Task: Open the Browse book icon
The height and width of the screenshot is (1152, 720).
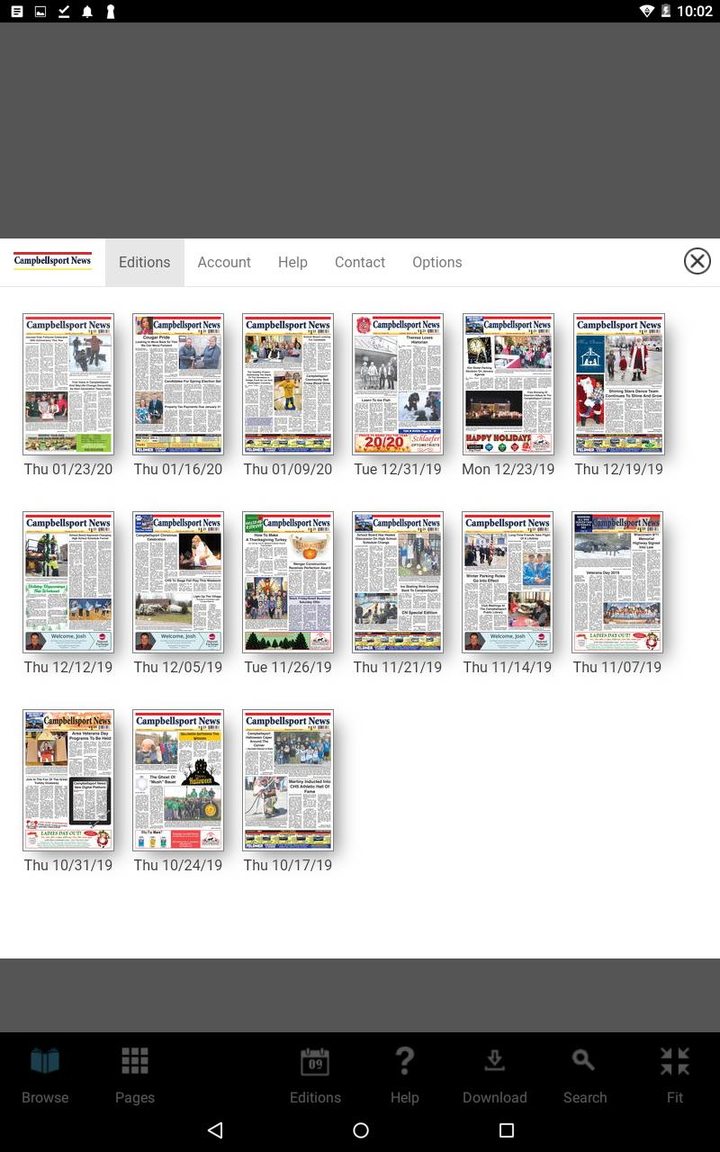Action: tap(45, 1062)
